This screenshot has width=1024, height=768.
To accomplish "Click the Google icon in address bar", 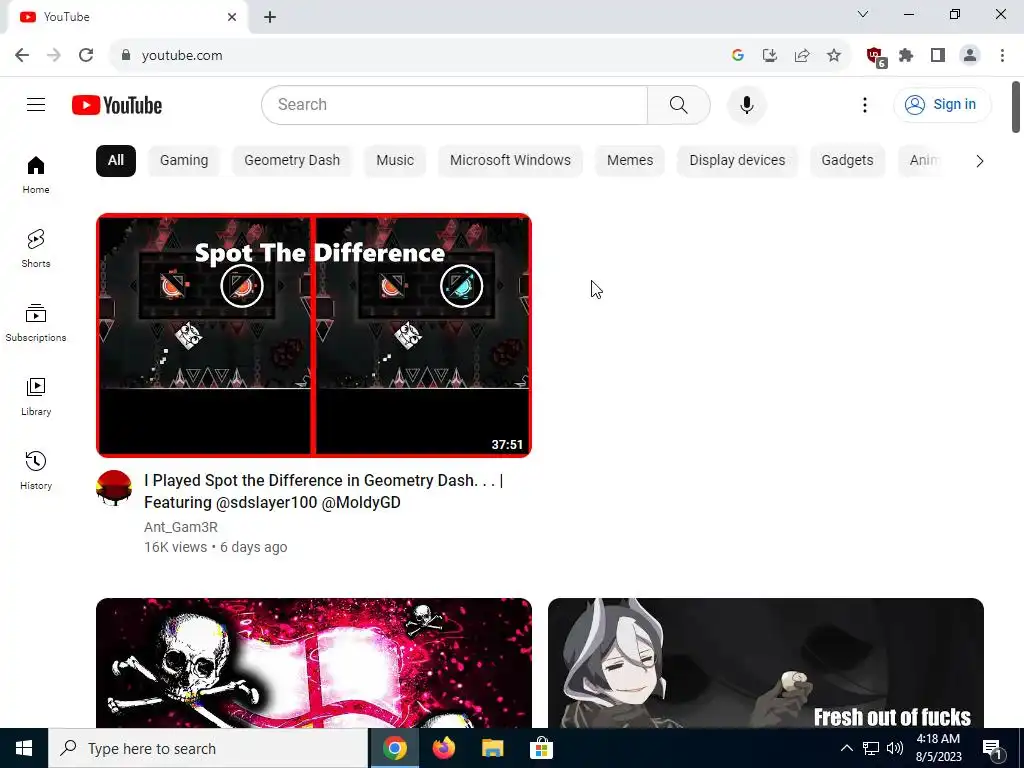I will (738, 56).
